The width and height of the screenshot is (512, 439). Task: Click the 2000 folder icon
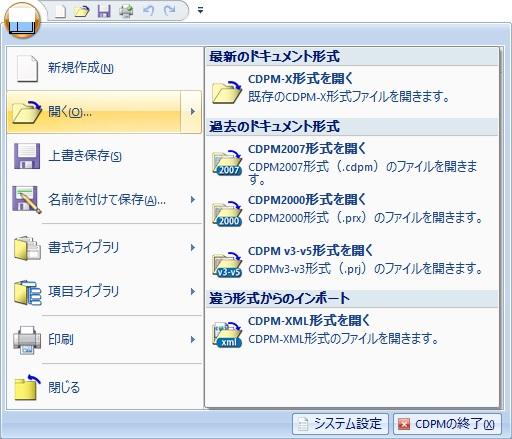[x=227, y=213]
